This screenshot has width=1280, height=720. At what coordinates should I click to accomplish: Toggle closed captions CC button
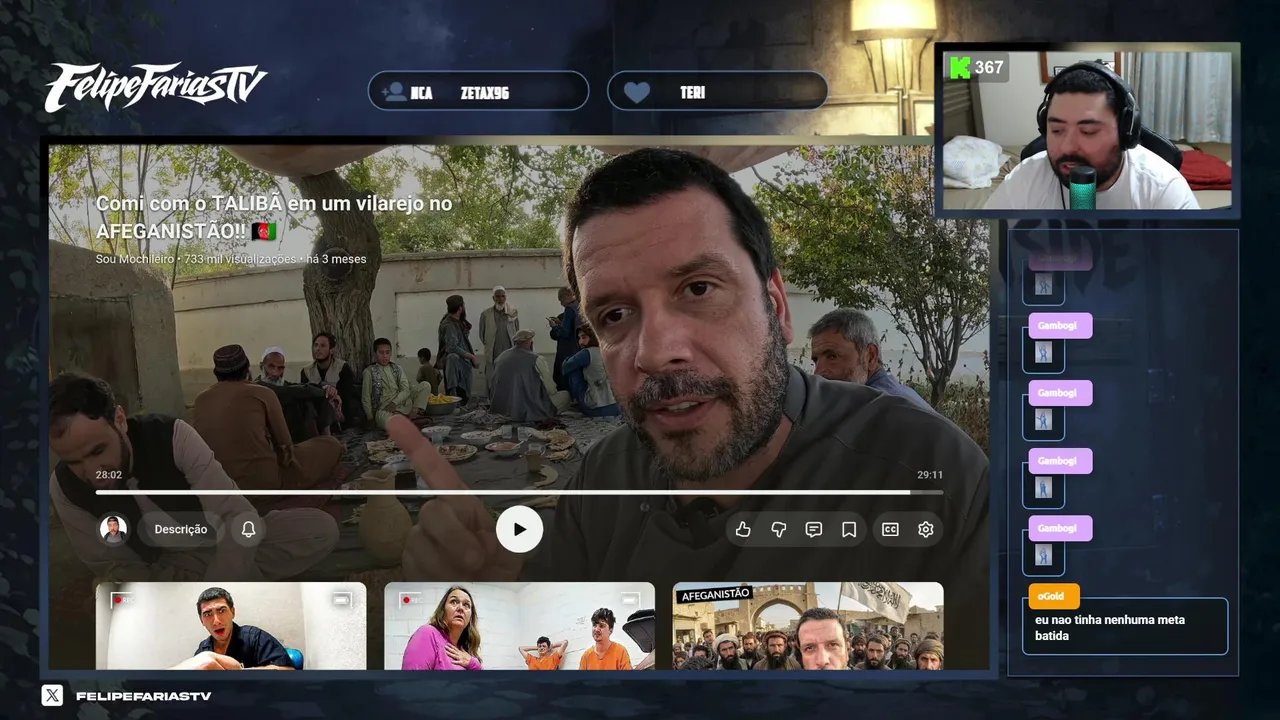coord(890,530)
